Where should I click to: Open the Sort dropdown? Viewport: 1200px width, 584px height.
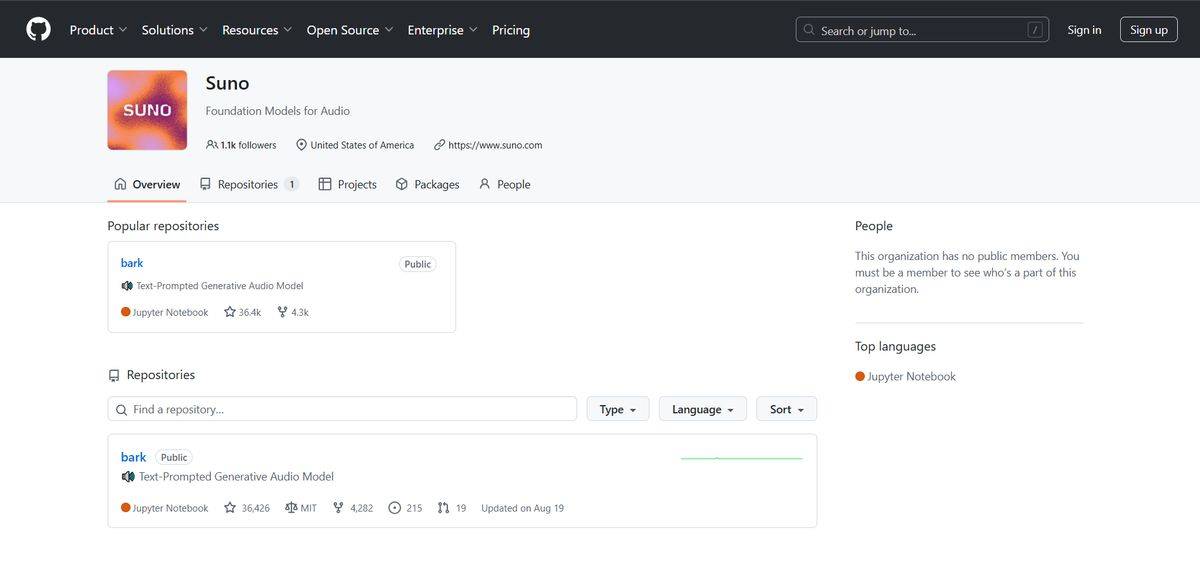click(x=786, y=409)
